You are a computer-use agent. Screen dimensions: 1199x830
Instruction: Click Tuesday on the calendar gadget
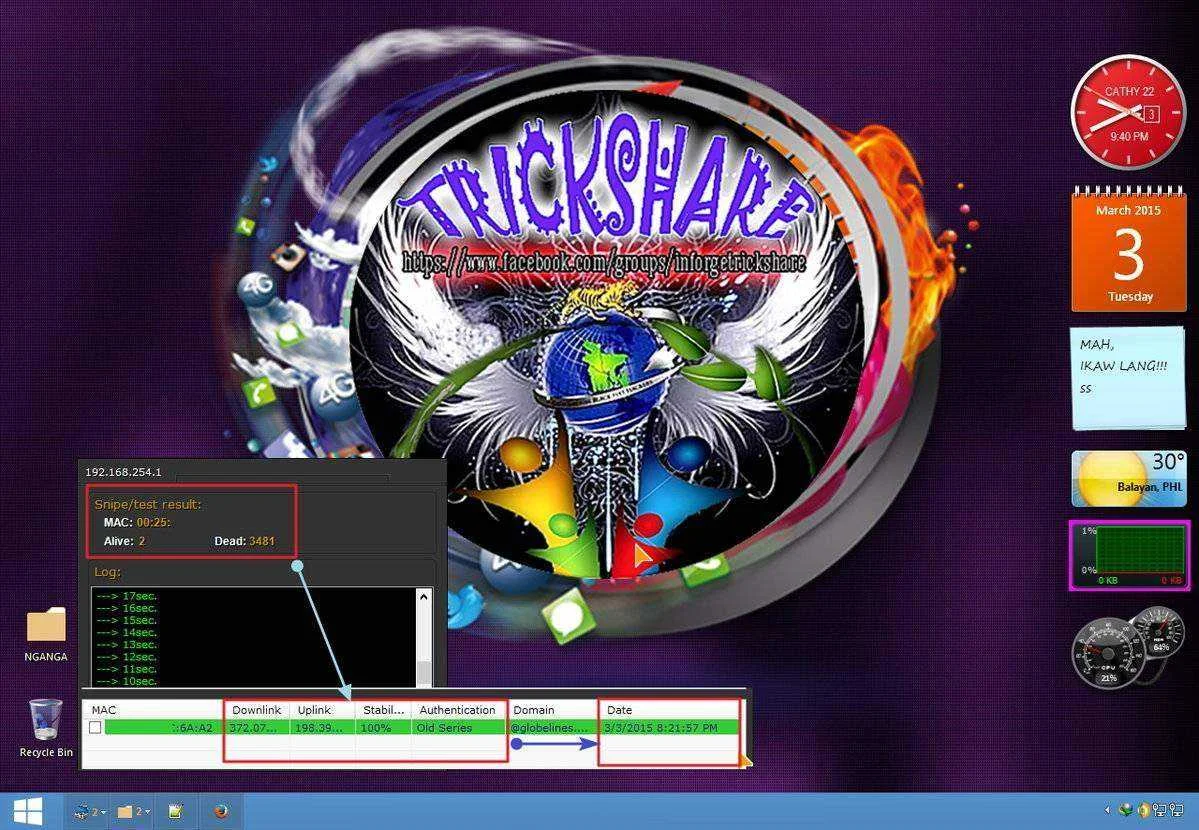coord(1129,297)
